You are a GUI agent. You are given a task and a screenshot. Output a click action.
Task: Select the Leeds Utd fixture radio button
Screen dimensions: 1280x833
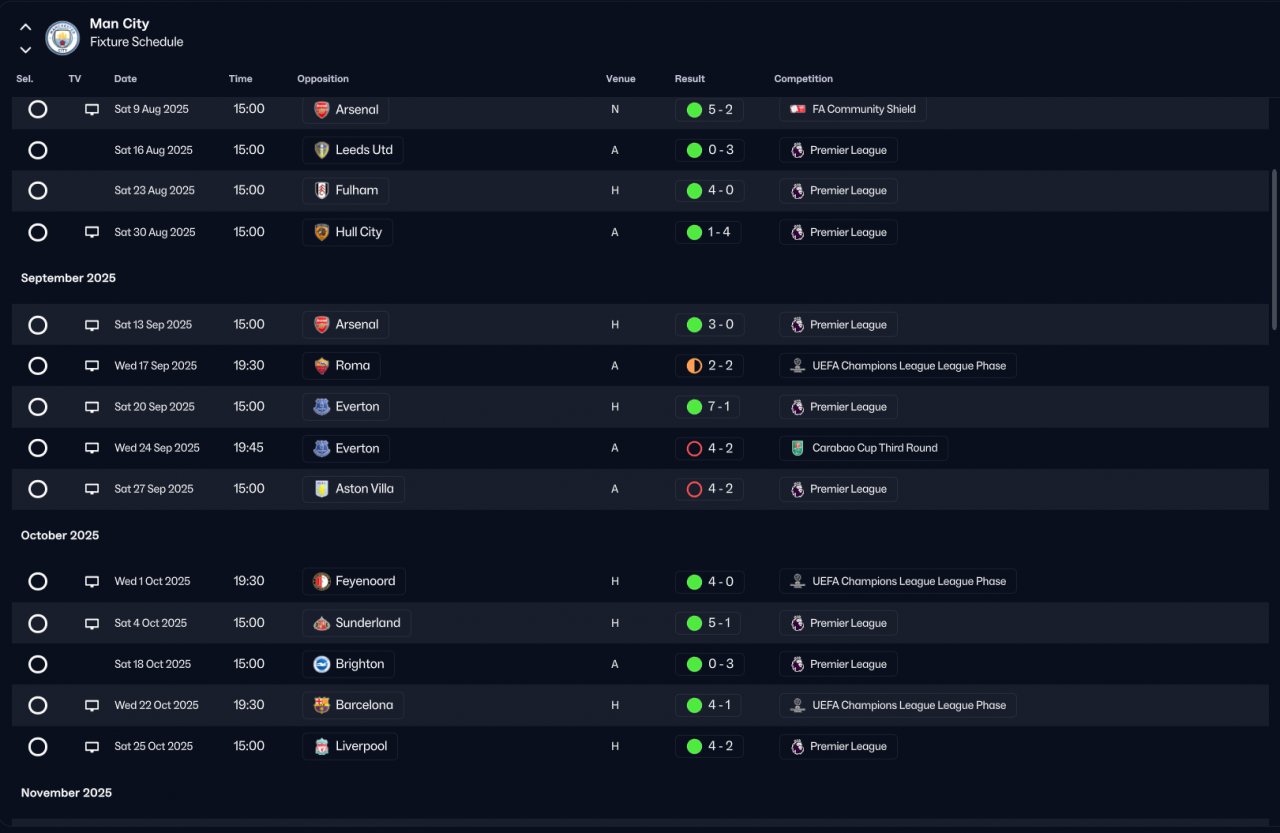click(x=38, y=150)
